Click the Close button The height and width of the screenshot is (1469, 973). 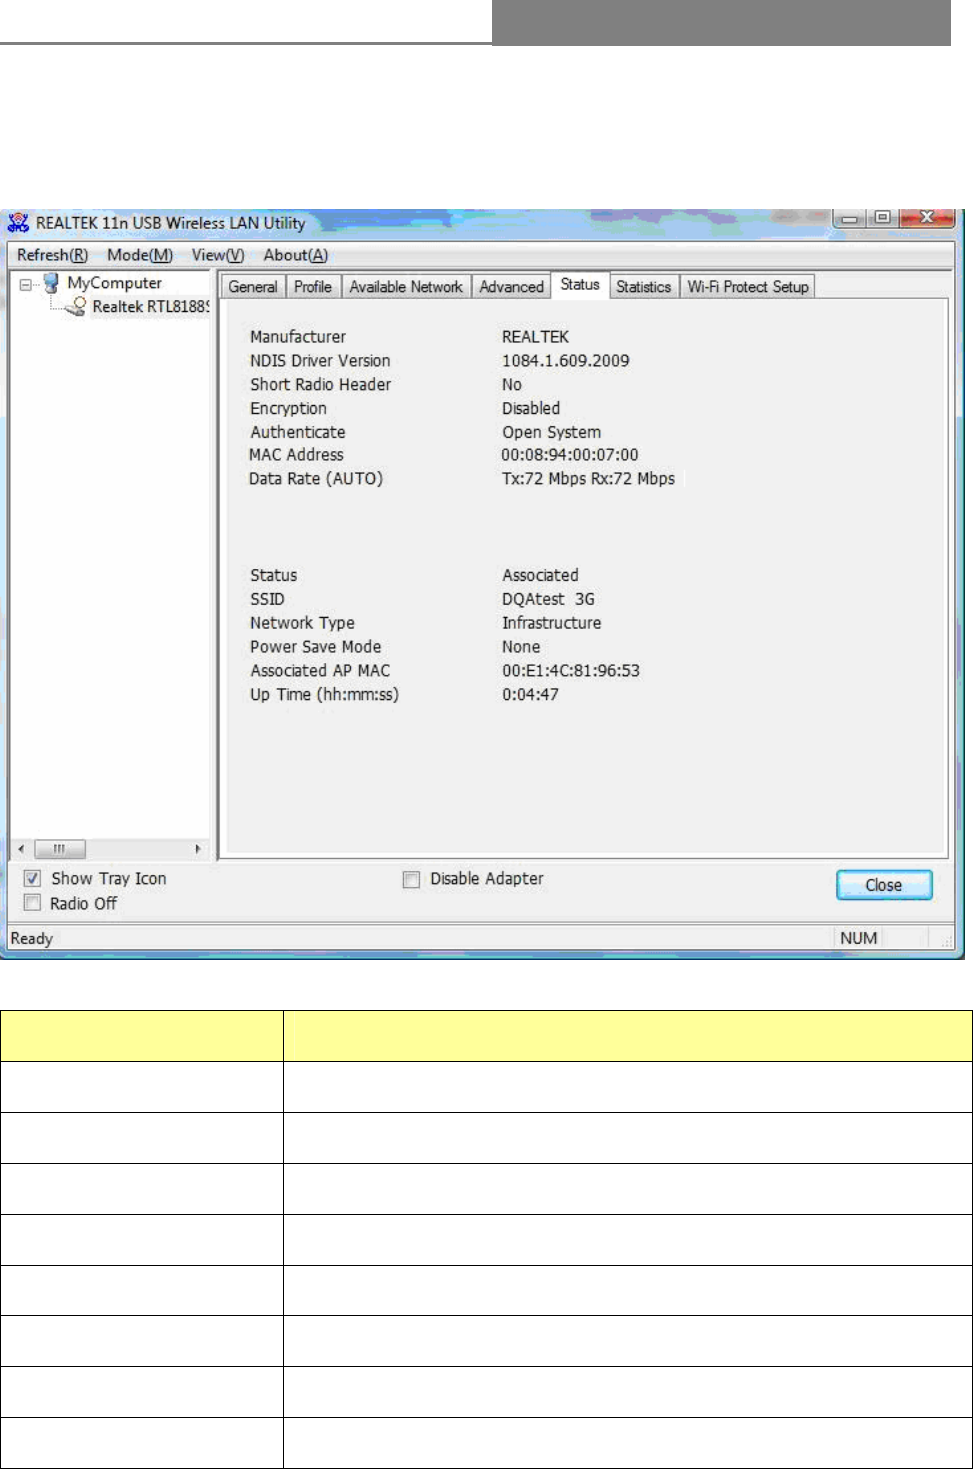[884, 885]
